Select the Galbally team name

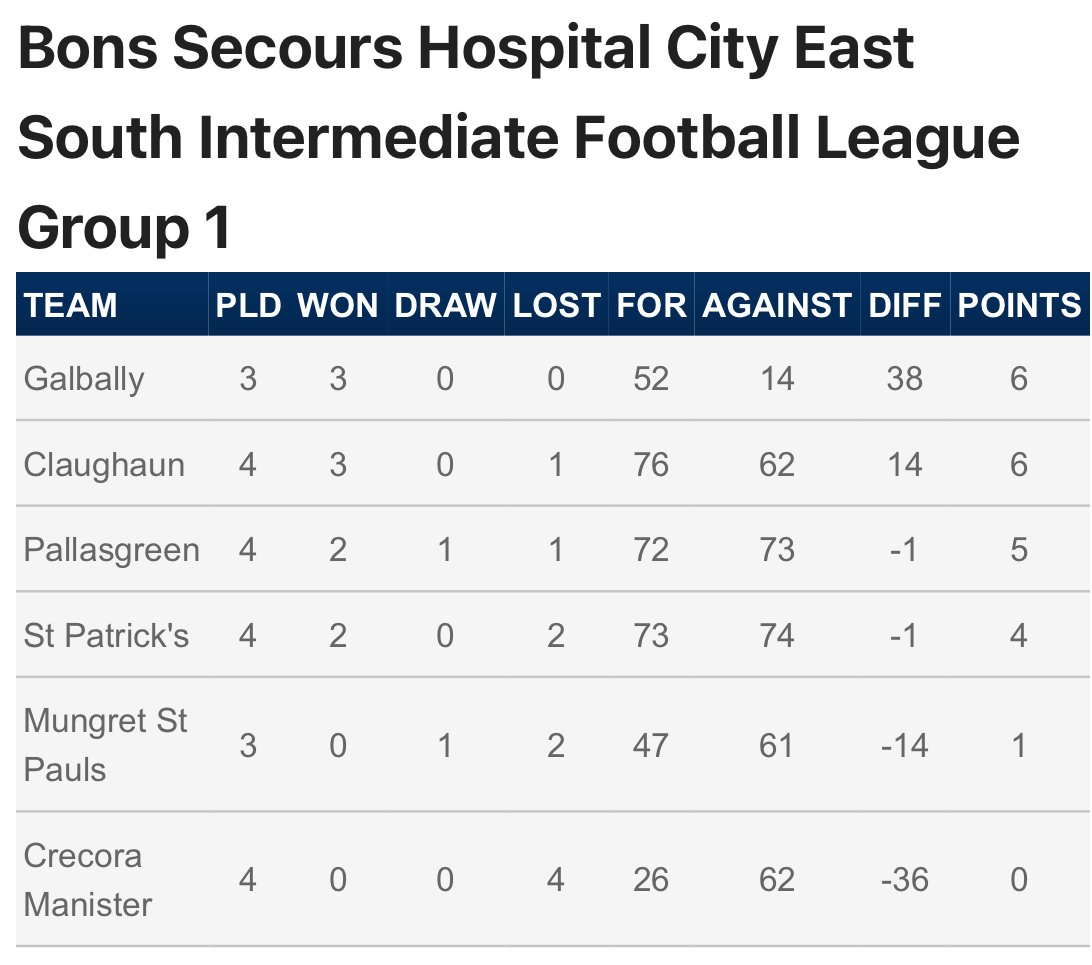pyautogui.click(x=84, y=379)
